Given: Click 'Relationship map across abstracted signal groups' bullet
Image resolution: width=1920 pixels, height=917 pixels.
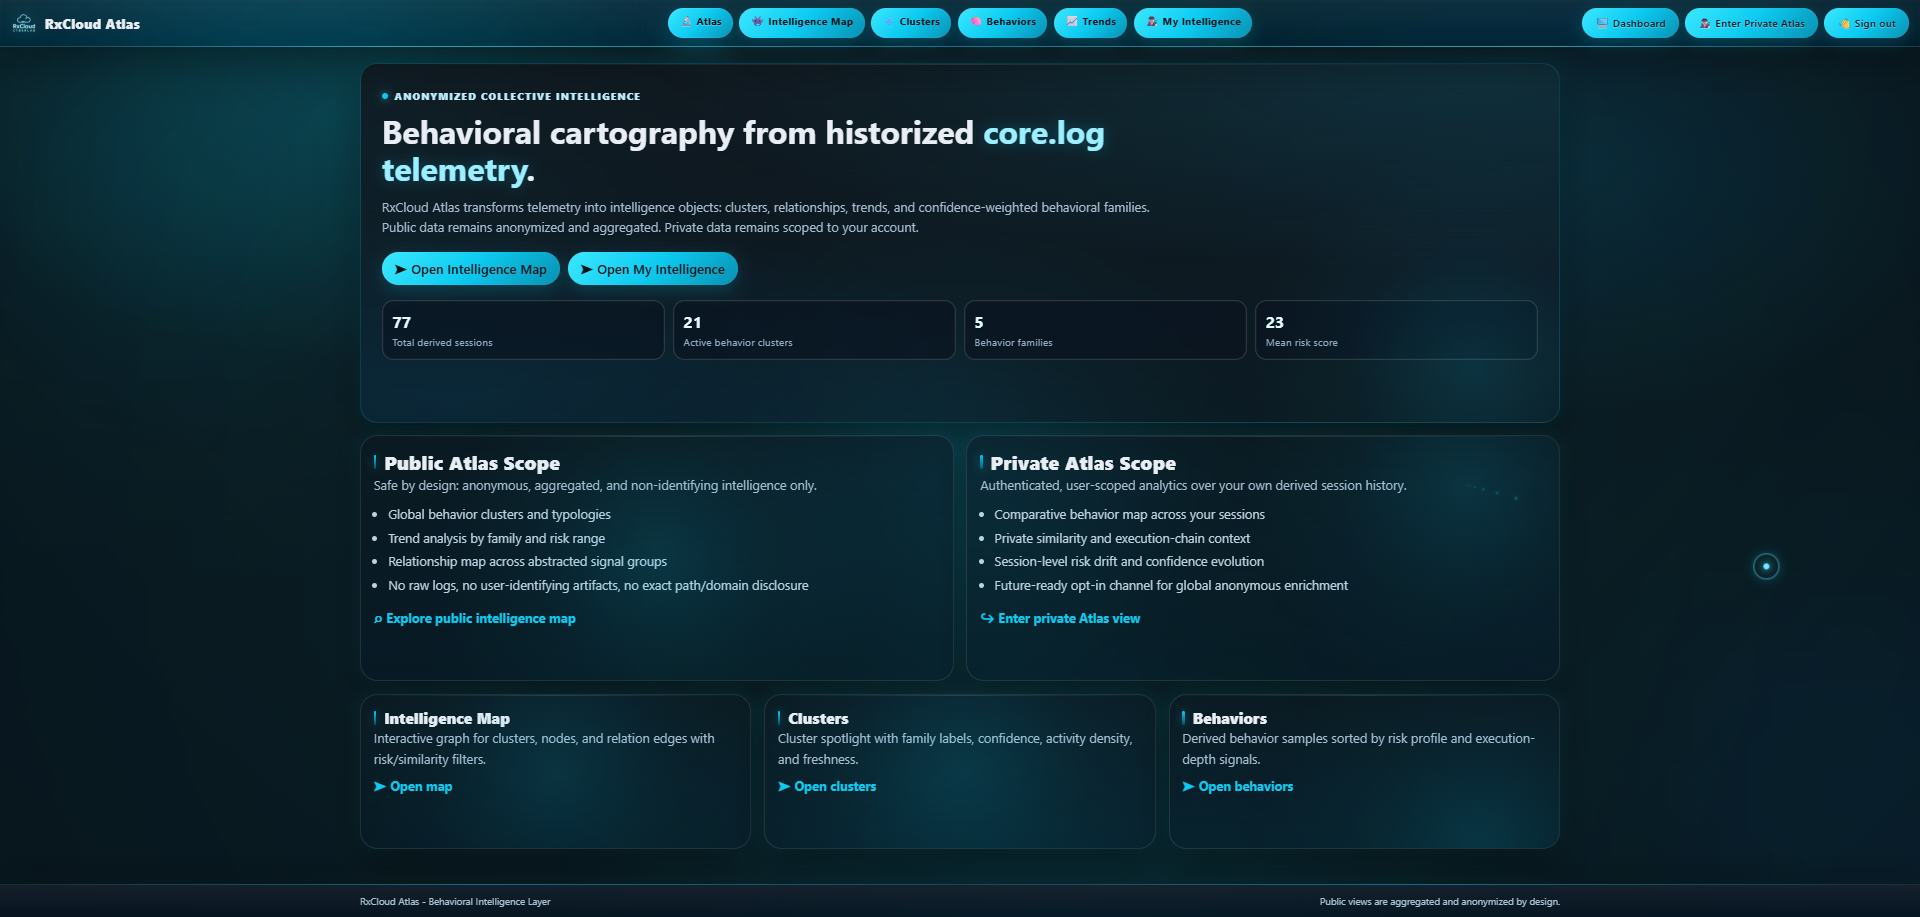Looking at the screenshot, I should pyautogui.click(x=527, y=562).
